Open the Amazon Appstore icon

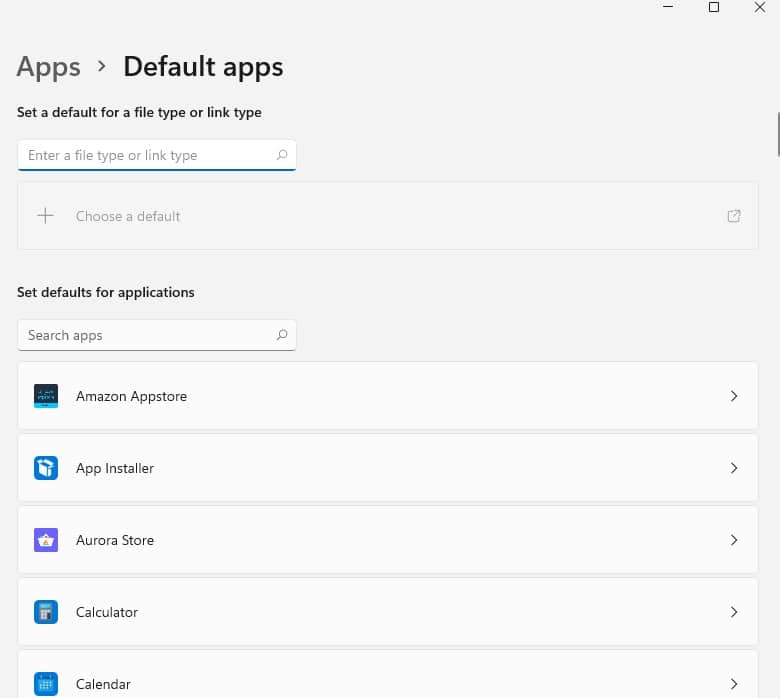(x=46, y=396)
